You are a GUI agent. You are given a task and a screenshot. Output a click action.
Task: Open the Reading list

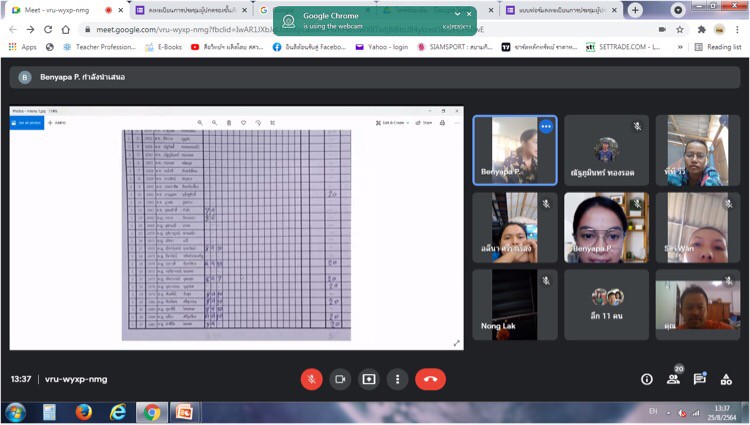click(717, 46)
